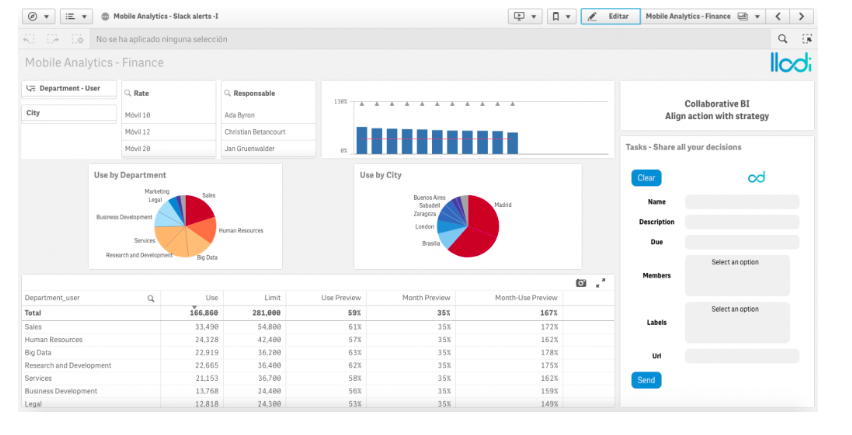Select the Services table row

pyautogui.click(x=318, y=378)
